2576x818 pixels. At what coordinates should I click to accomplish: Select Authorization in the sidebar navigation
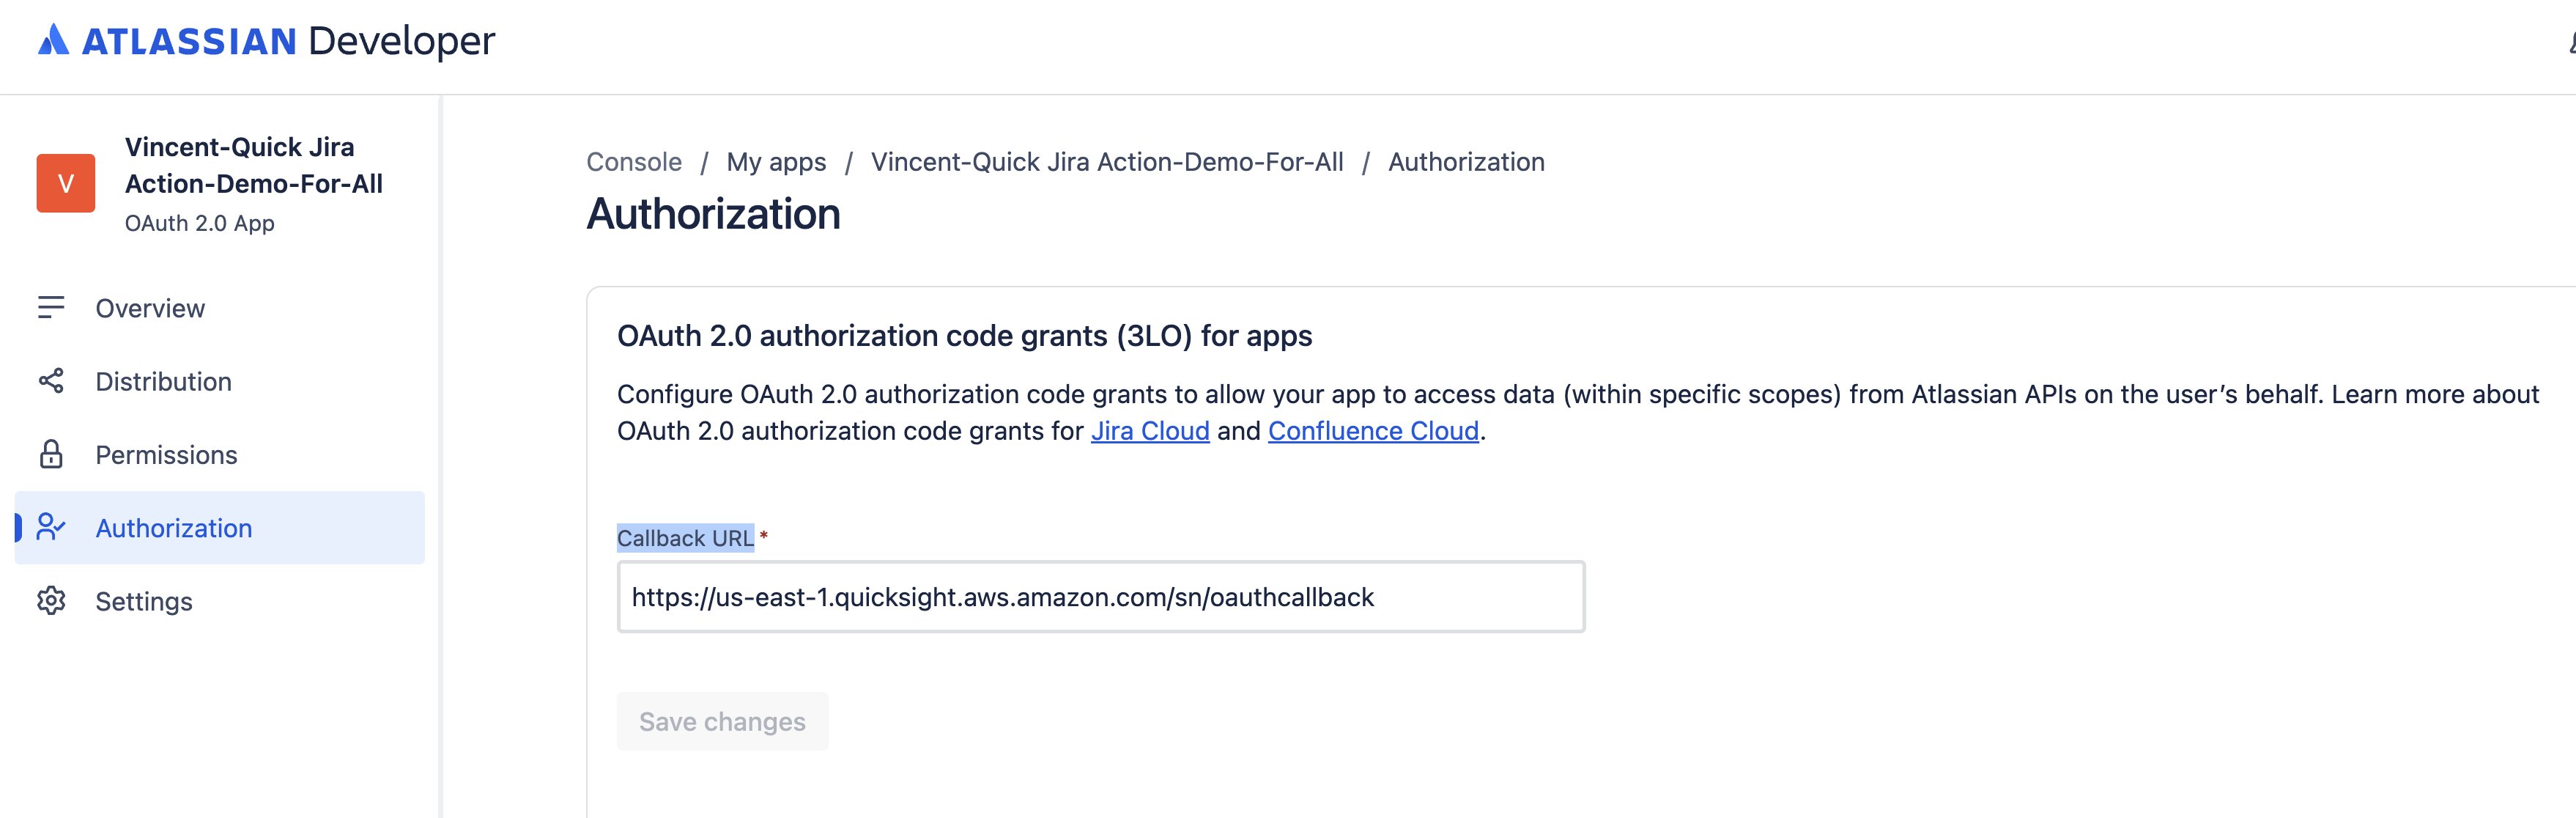pos(173,527)
